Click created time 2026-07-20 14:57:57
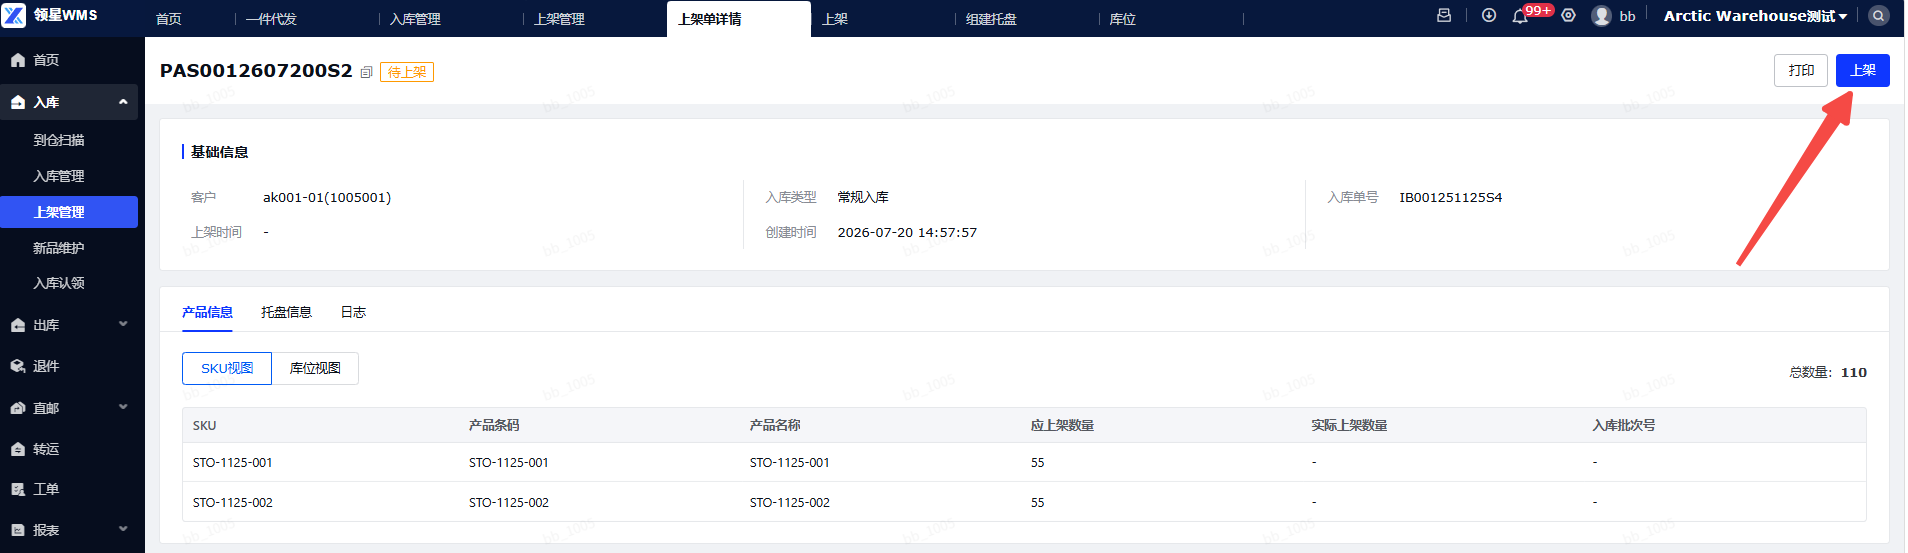1908x553 pixels. point(907,232)
